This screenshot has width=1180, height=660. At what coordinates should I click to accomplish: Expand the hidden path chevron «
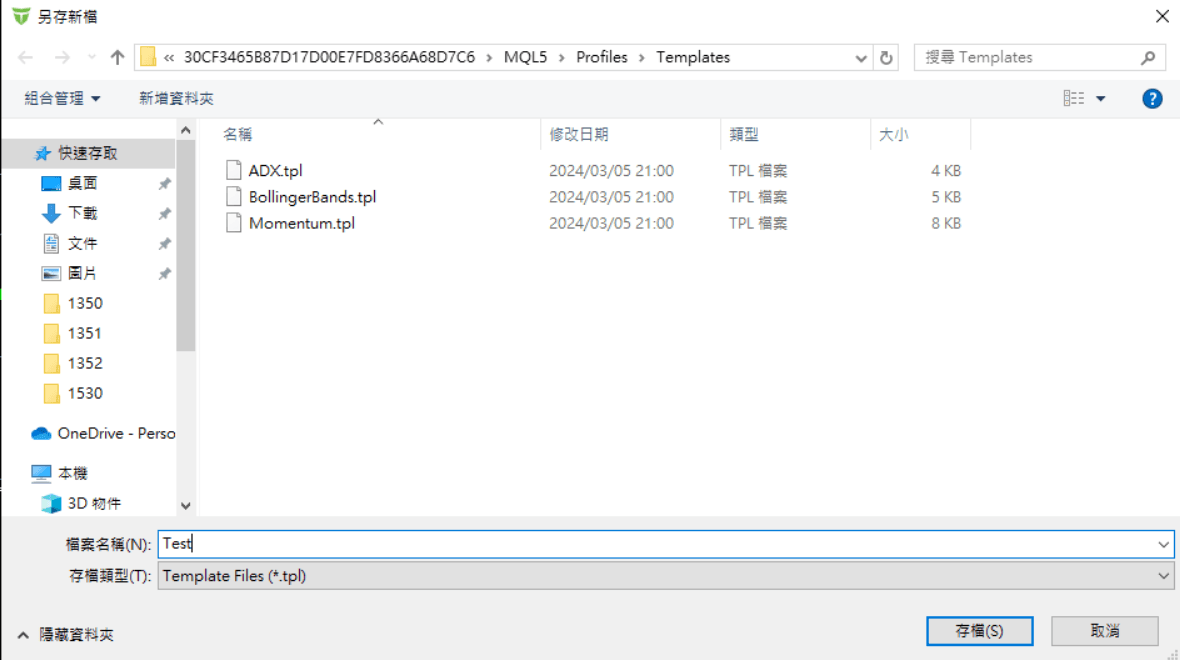[x=169, y=57]
